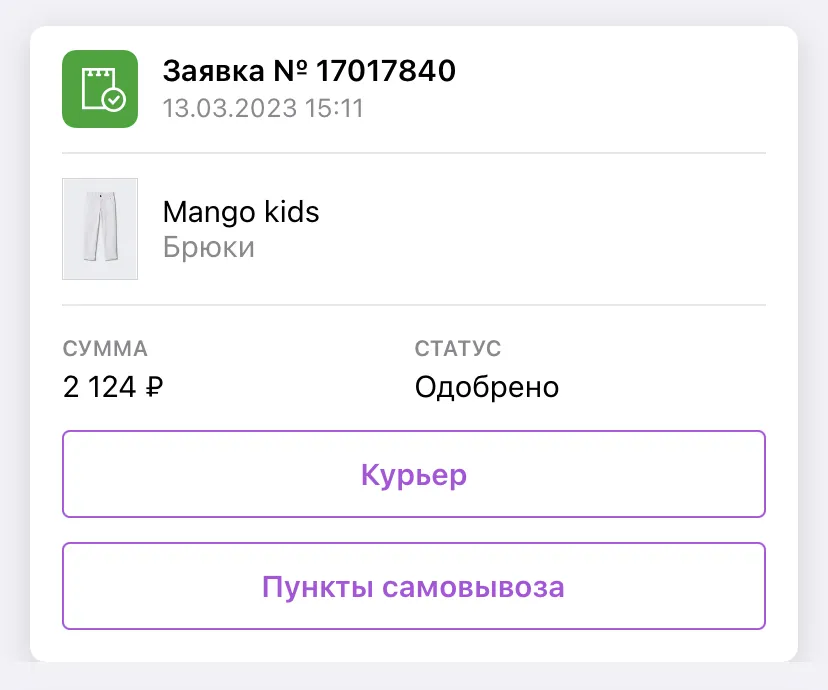828x690 pixels.
Task: Click the ruble currency symbol
Action: tap(154, 387)
